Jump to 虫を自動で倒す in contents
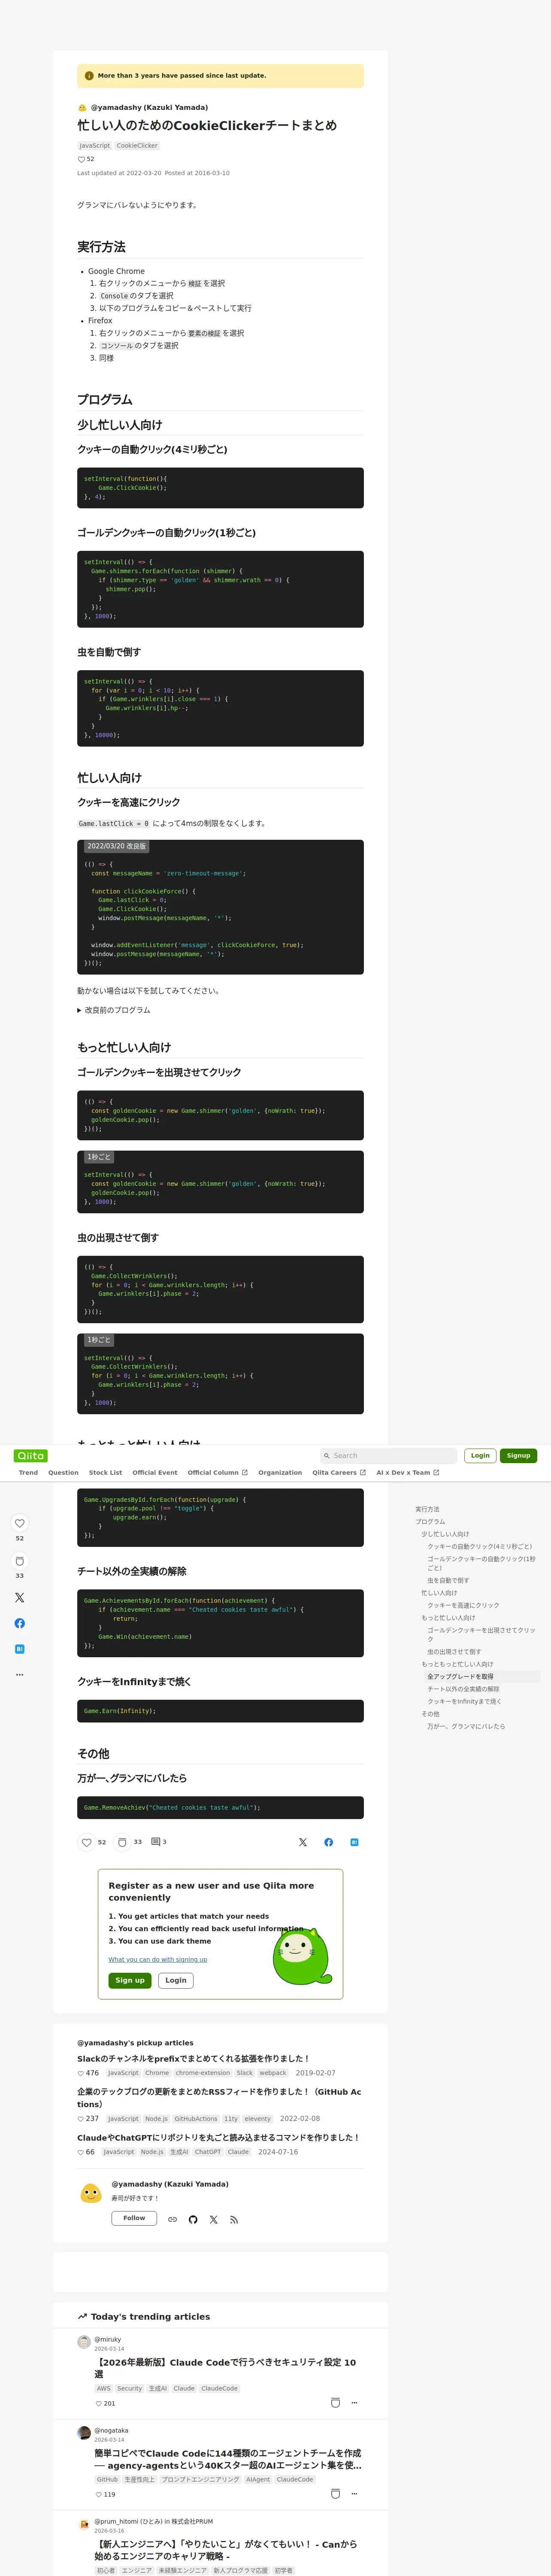The height and width of the screenshot is (2576, 551). (x=448, y=1580)
